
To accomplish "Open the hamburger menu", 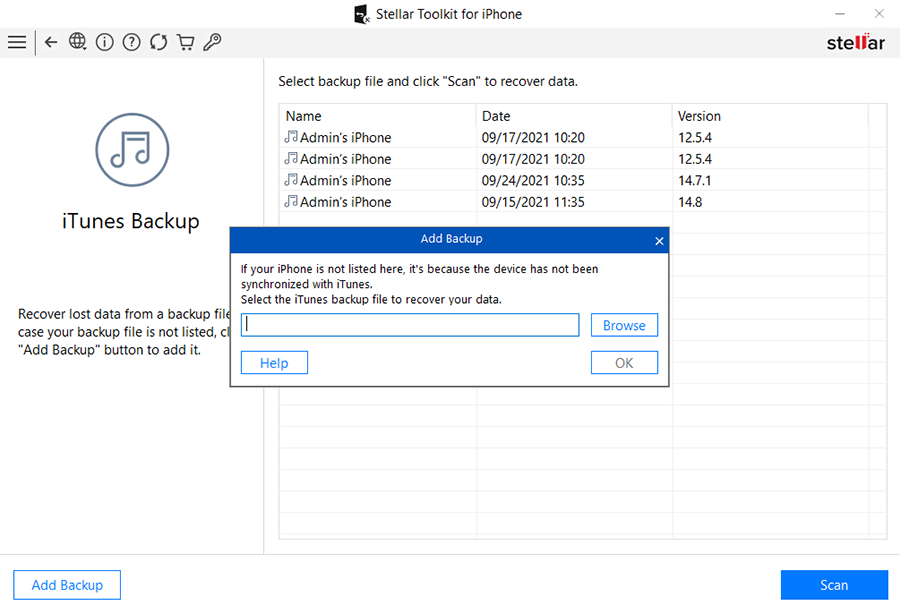I will 17,42.
